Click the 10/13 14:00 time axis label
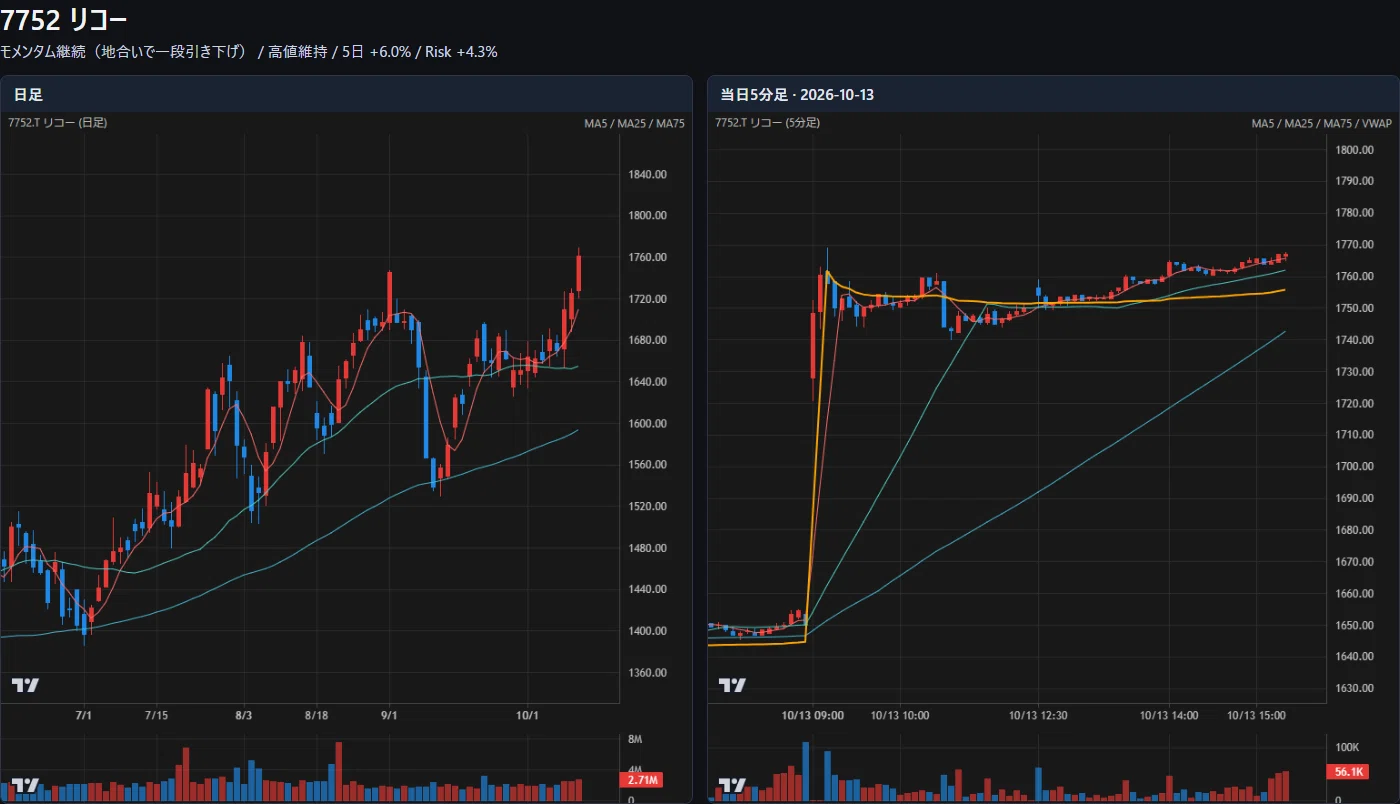 (1170, 716)
